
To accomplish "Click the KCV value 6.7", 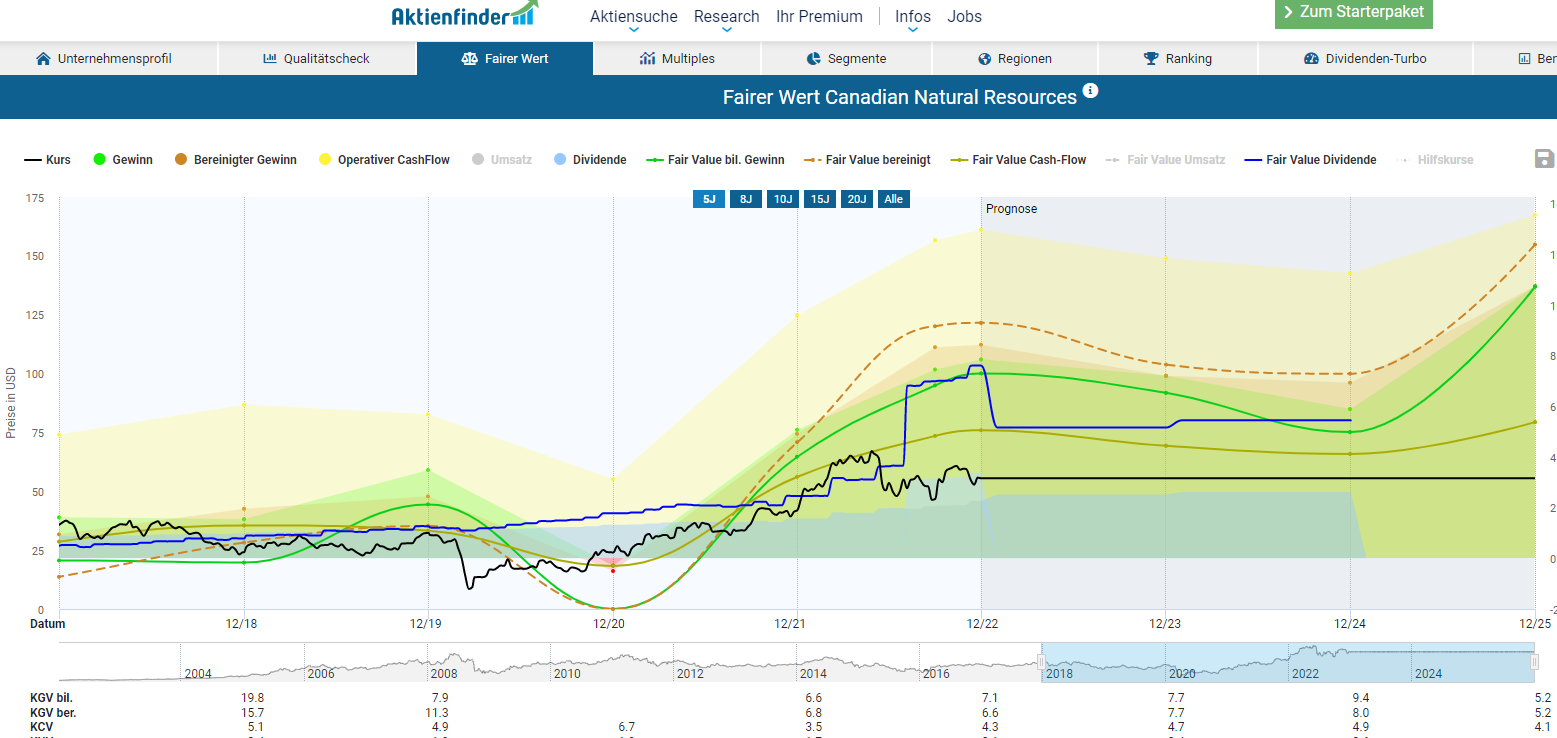I will click(x=626, y=727).
